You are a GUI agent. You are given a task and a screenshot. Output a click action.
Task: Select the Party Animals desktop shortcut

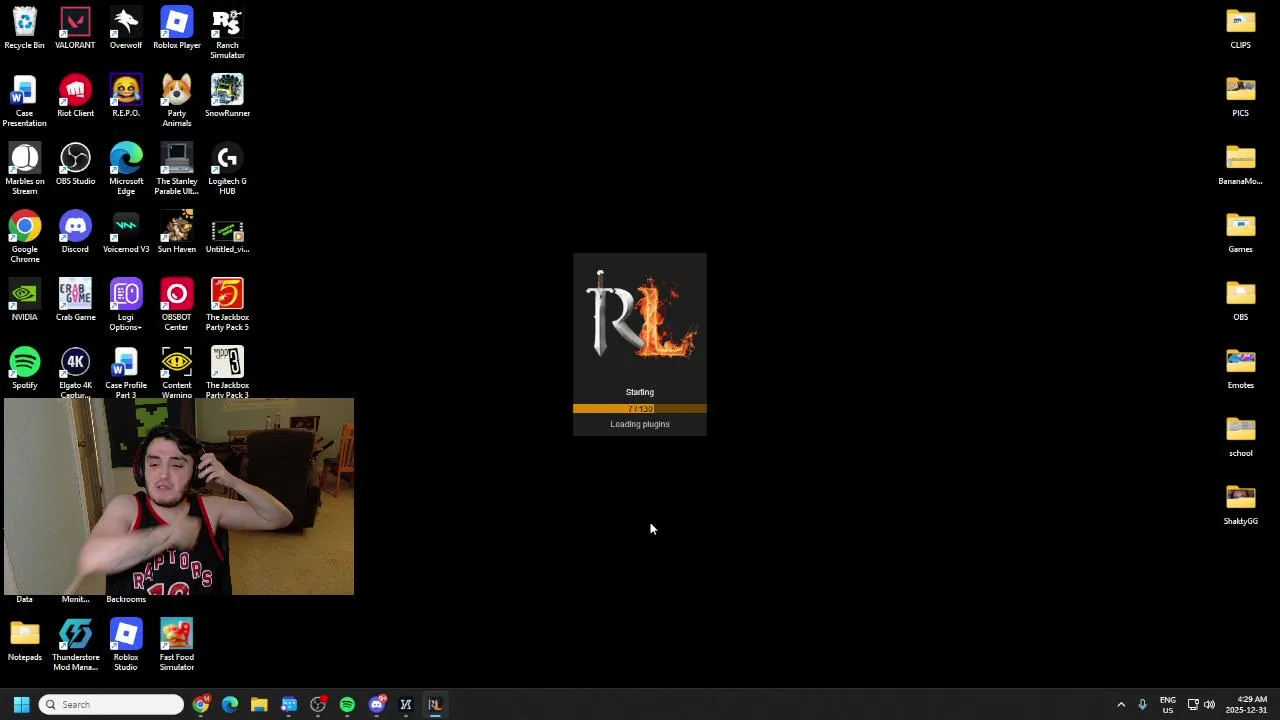coord(176,101)
